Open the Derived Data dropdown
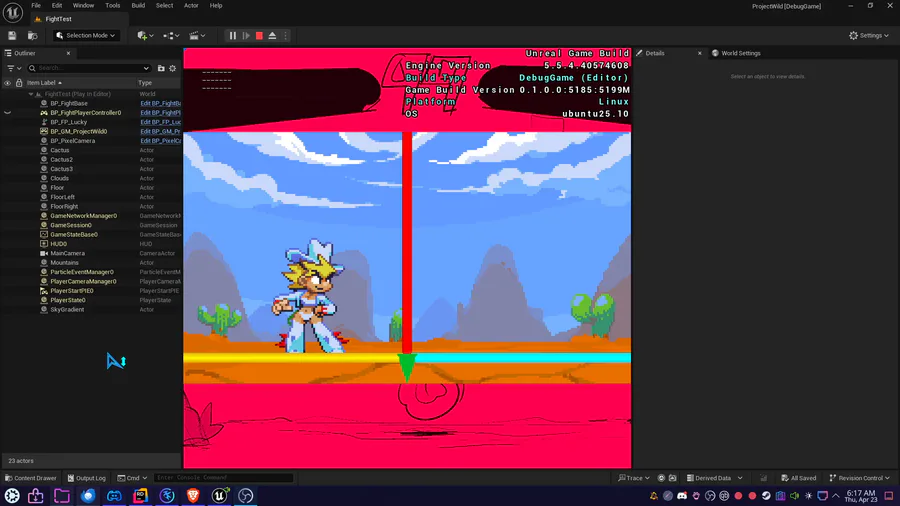This screenshot has width=900, height=506. click(715, 478)
